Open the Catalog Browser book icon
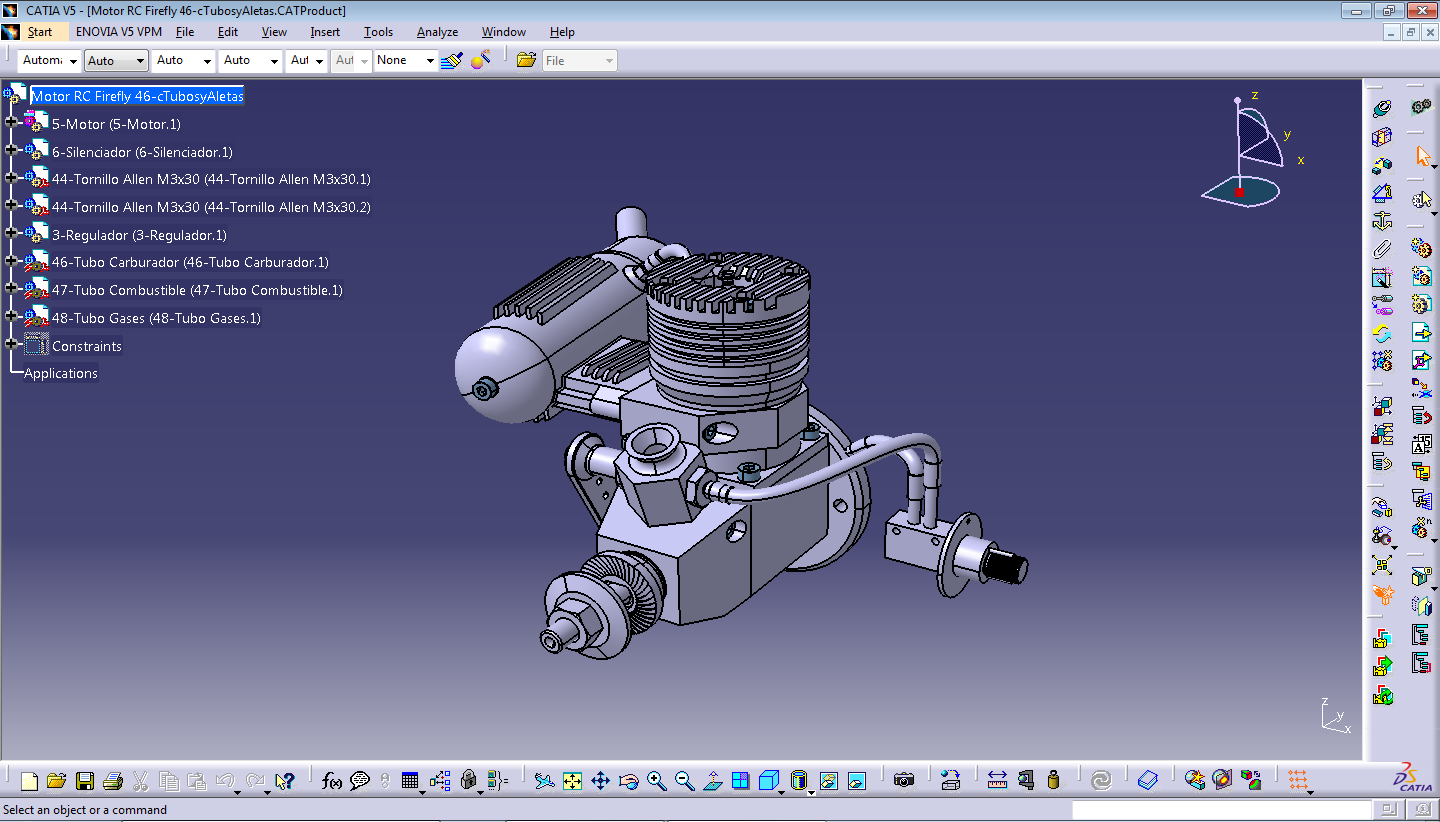1440x822 pixels. [x=1148, y=781]
